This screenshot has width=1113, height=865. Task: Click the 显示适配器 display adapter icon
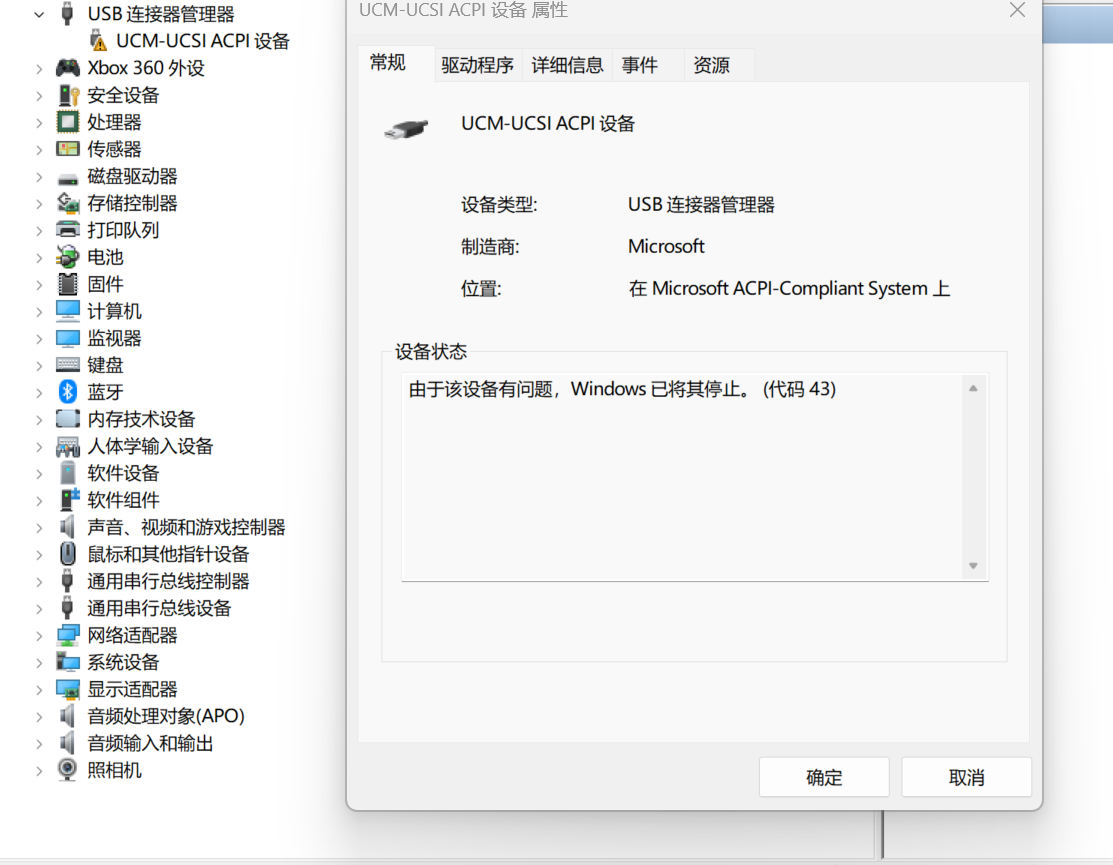67,689
